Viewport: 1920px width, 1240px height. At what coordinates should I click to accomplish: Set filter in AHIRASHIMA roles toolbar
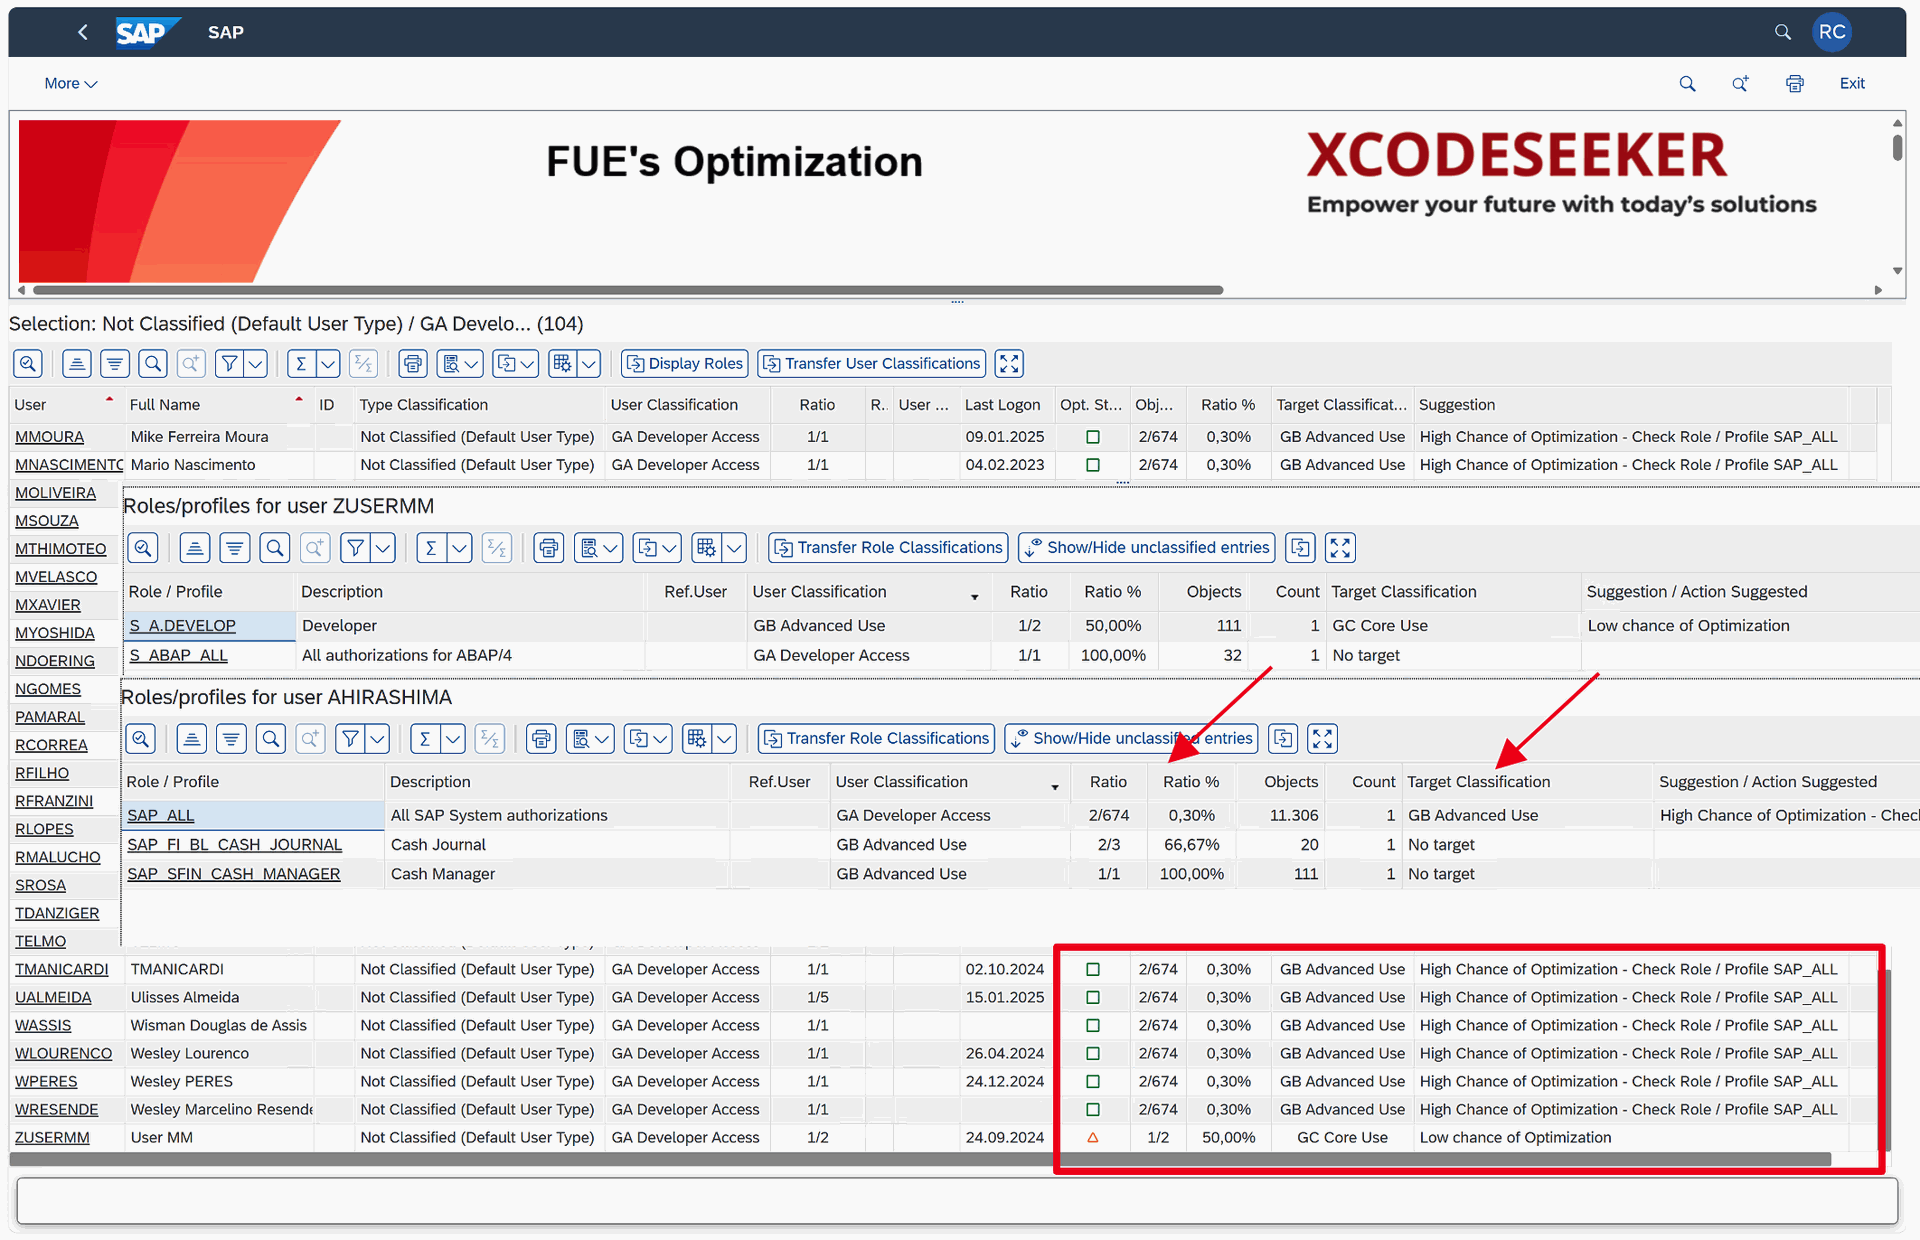(x=350, y=739)
